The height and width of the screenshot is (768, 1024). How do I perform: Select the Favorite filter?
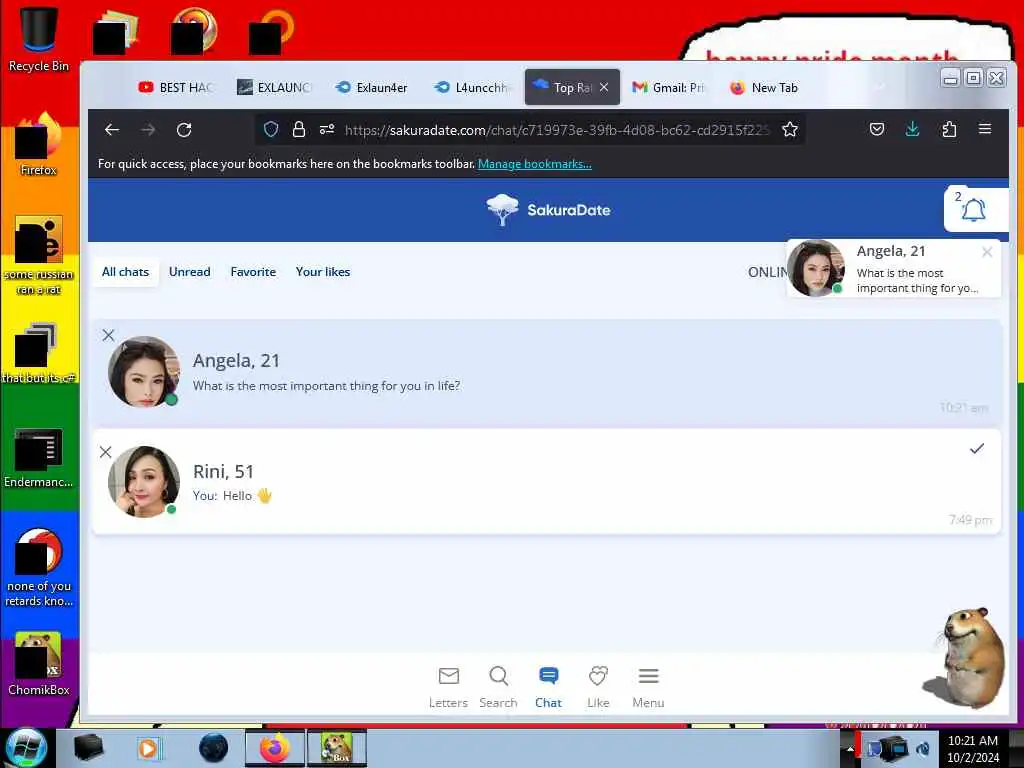tap(253, 272)
